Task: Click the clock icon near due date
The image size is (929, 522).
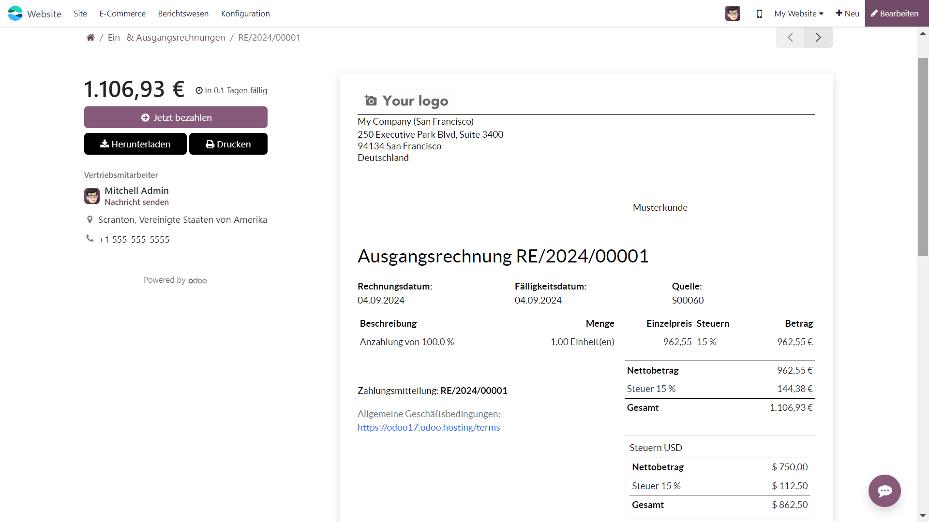Action: (199, 91)
